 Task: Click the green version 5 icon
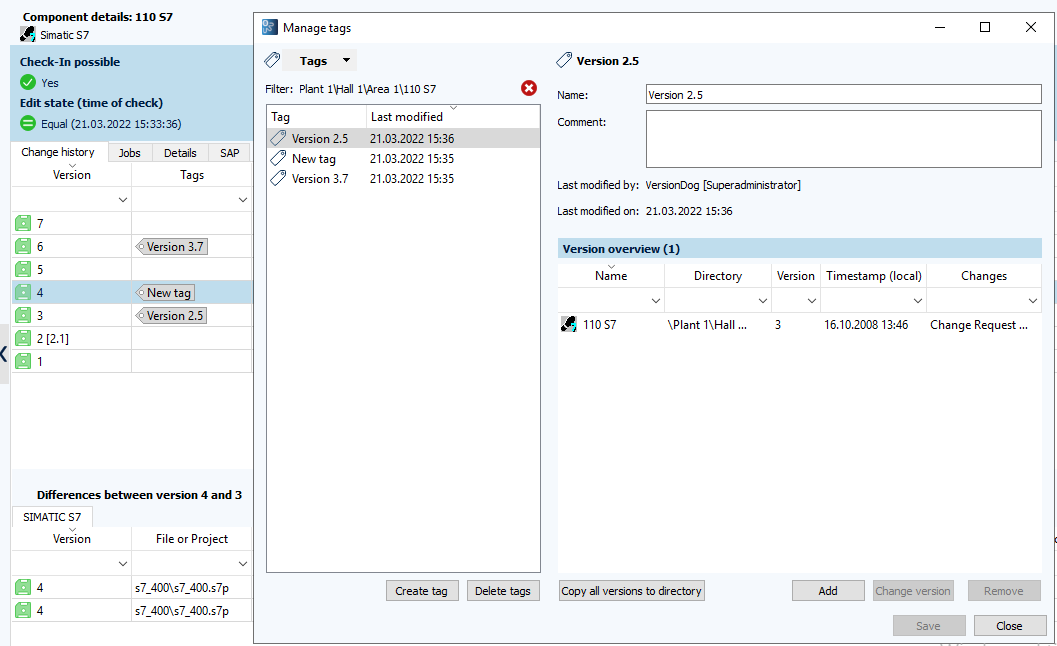(x=23, y=269)
